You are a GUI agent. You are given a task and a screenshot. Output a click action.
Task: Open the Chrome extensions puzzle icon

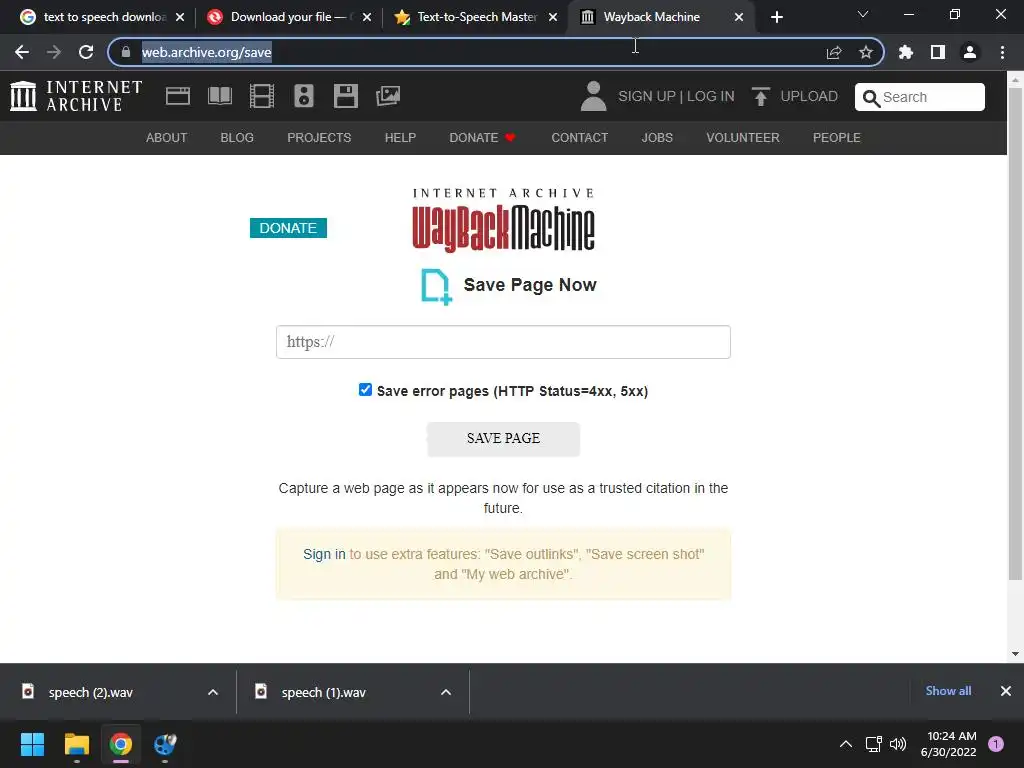(x=906, y=52)
